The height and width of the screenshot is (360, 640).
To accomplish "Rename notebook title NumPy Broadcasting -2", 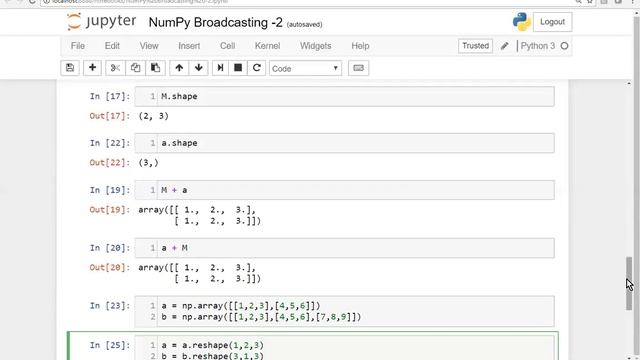I will 216,22.
